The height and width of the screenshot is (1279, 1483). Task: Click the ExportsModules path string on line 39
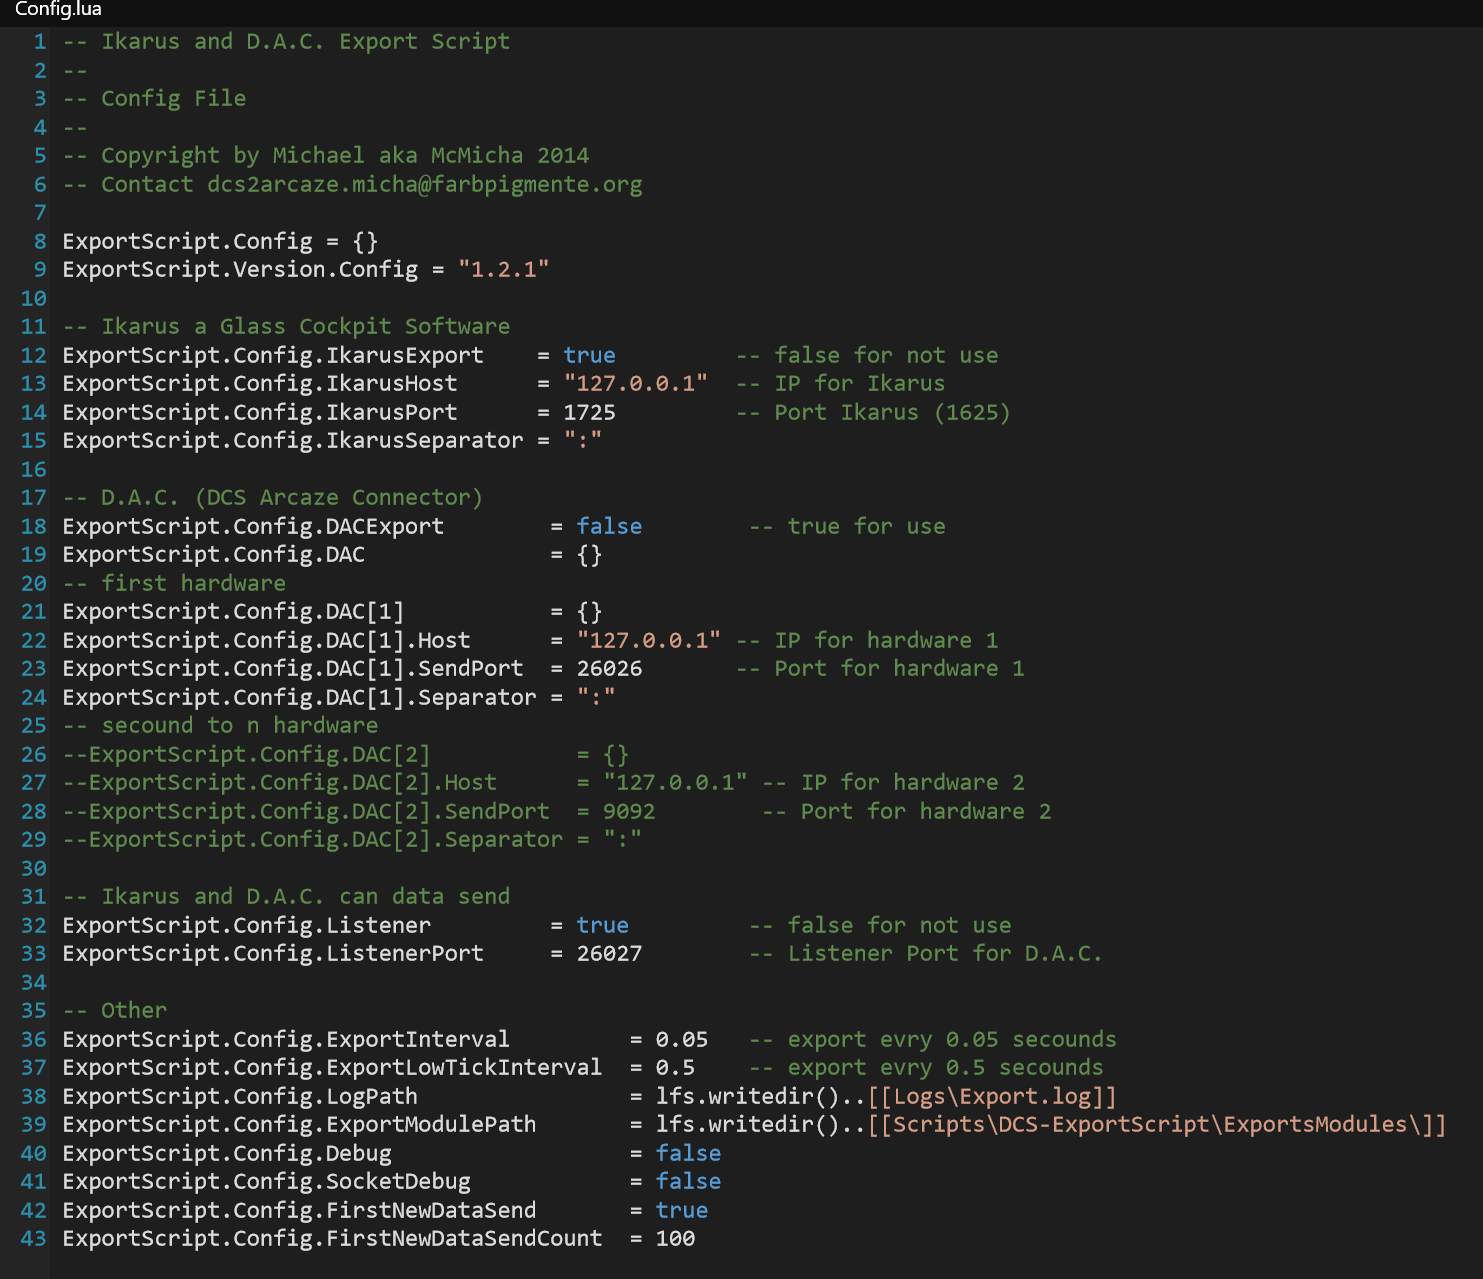click(1157, 1125)
